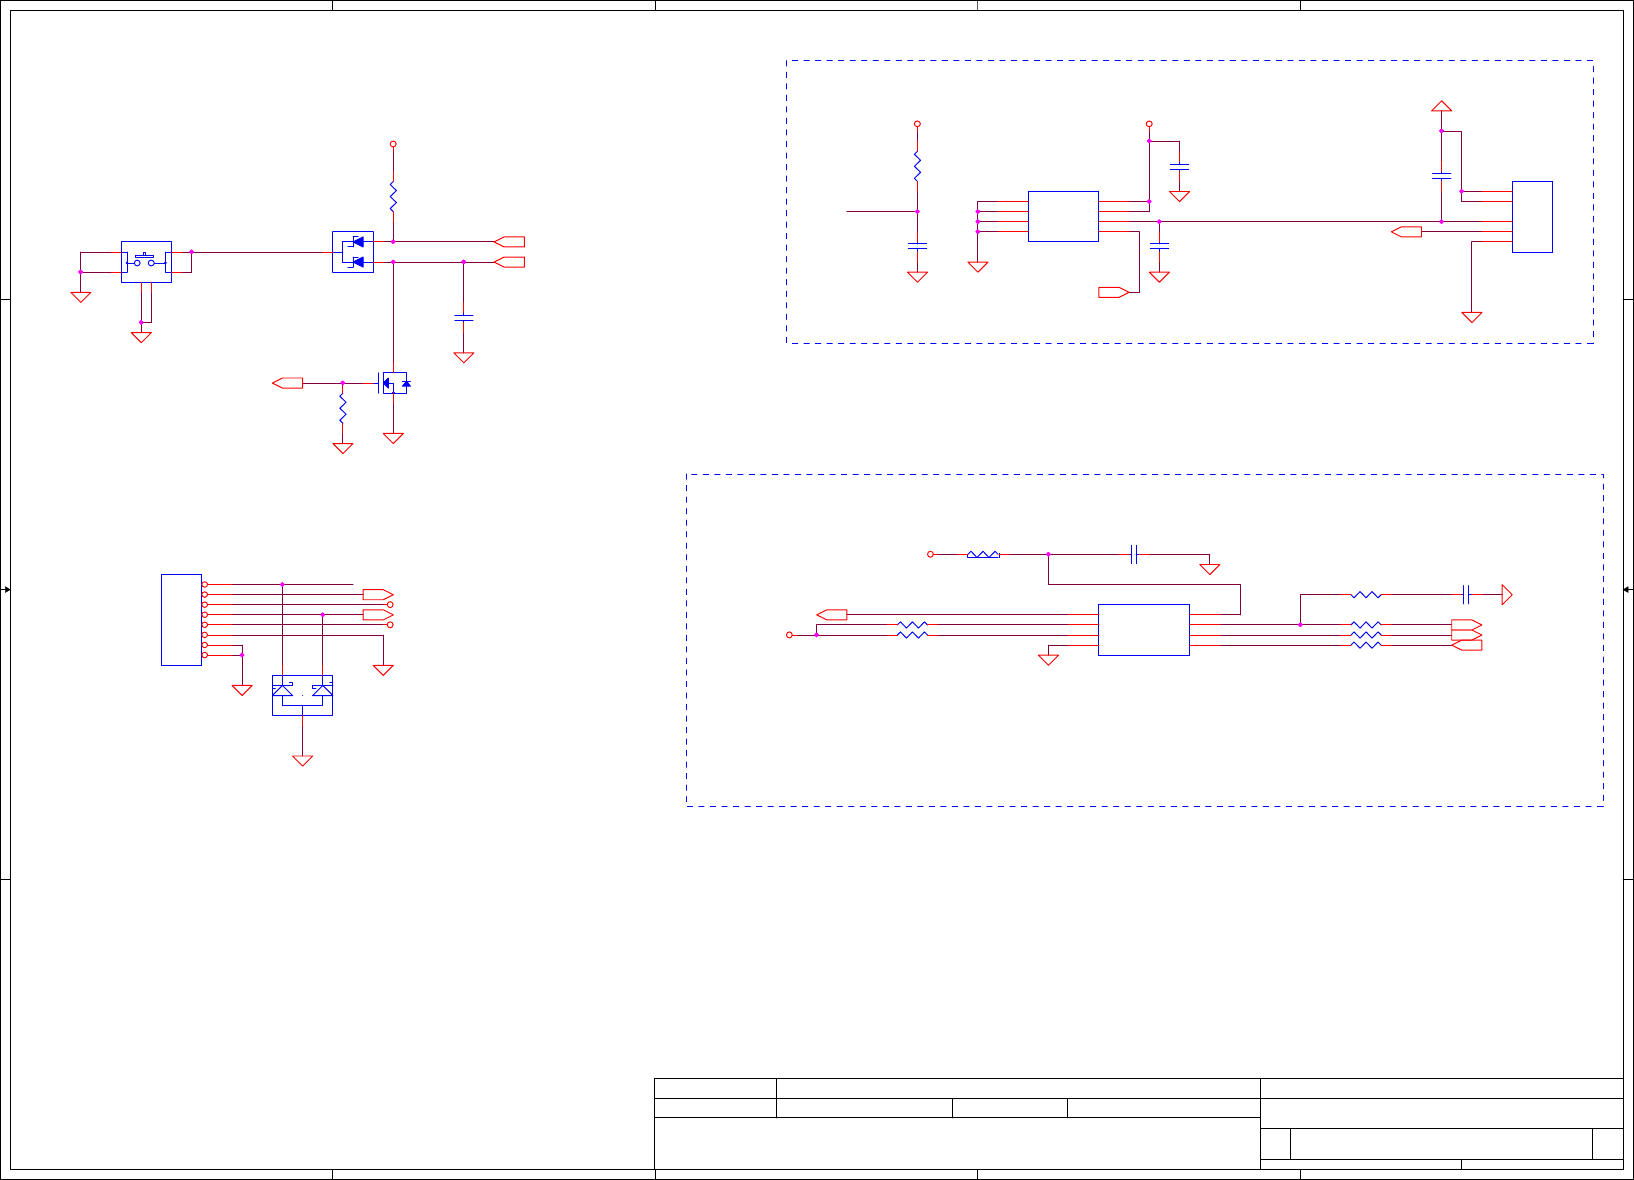
Task: Click the right-pointing triangle terminal after the capacitor
Action: tap(1507, 595)
